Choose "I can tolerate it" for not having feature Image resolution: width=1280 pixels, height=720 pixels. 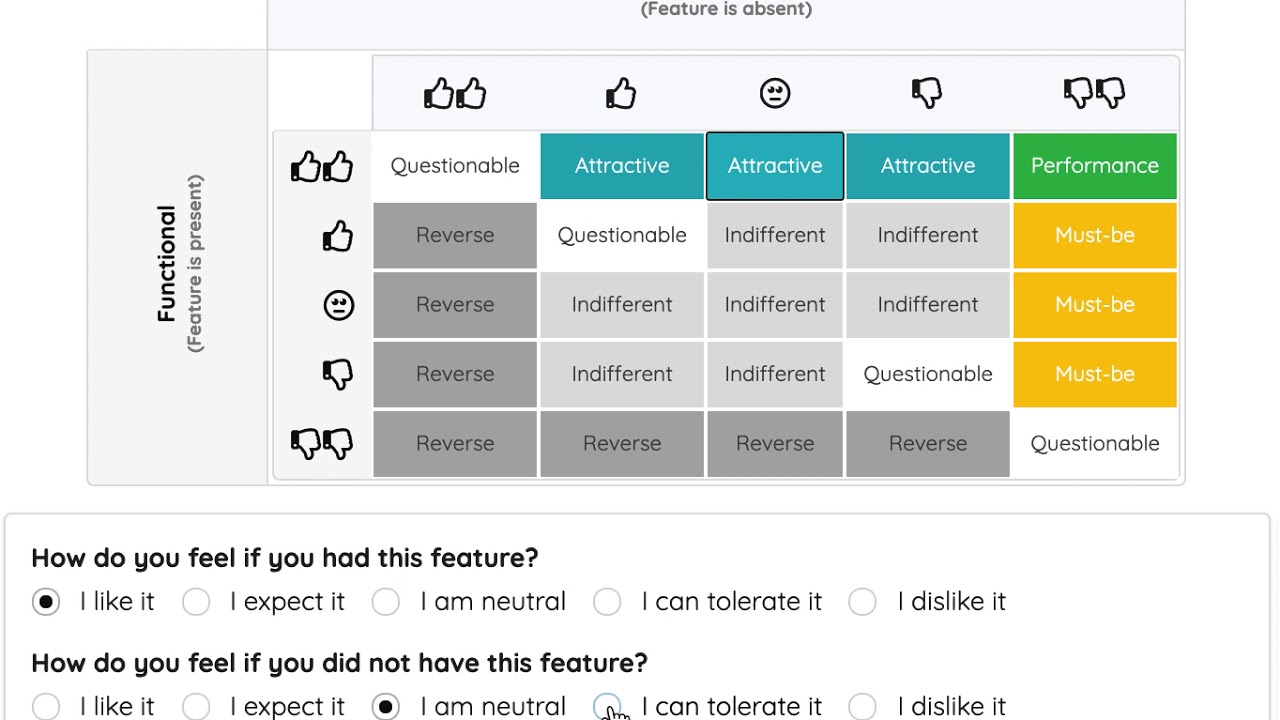tap(607, 707)
